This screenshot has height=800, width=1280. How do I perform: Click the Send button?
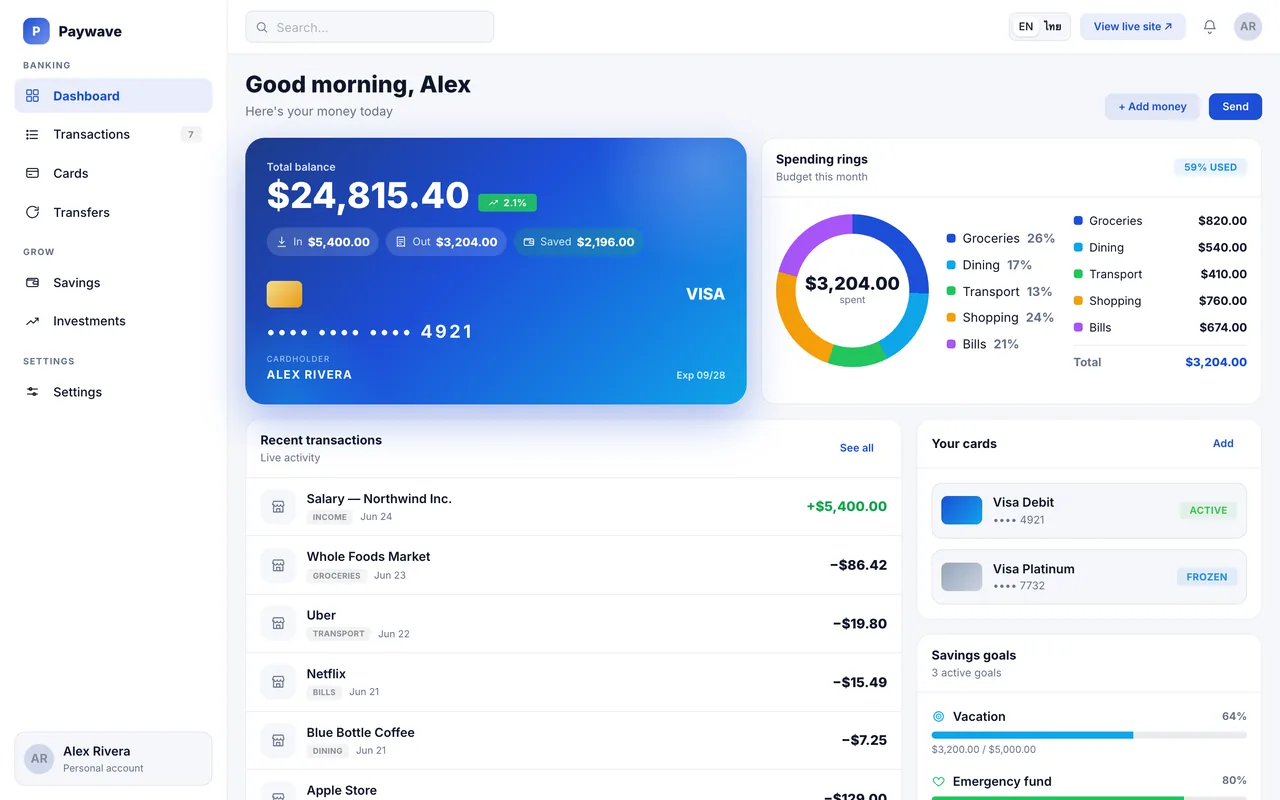(1235, 107)
